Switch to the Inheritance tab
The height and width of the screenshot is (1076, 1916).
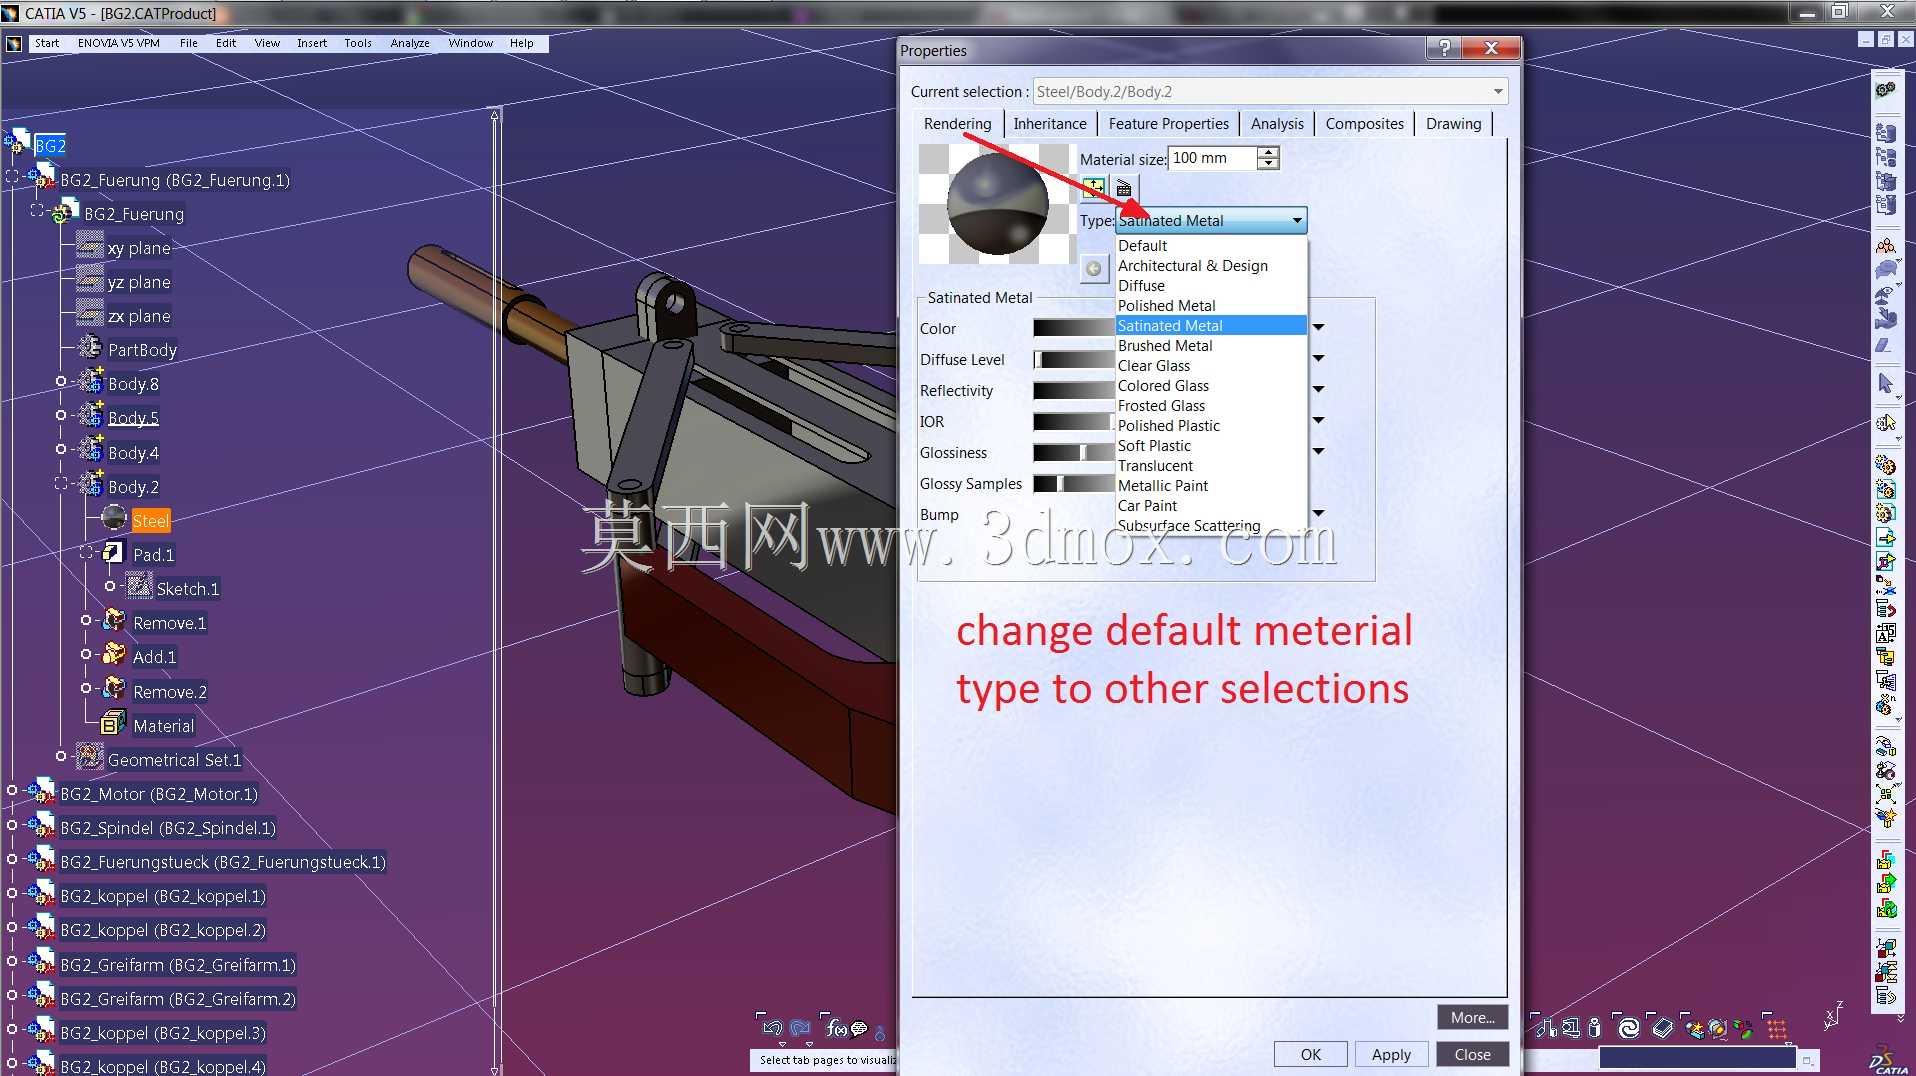click(1050, 124)
